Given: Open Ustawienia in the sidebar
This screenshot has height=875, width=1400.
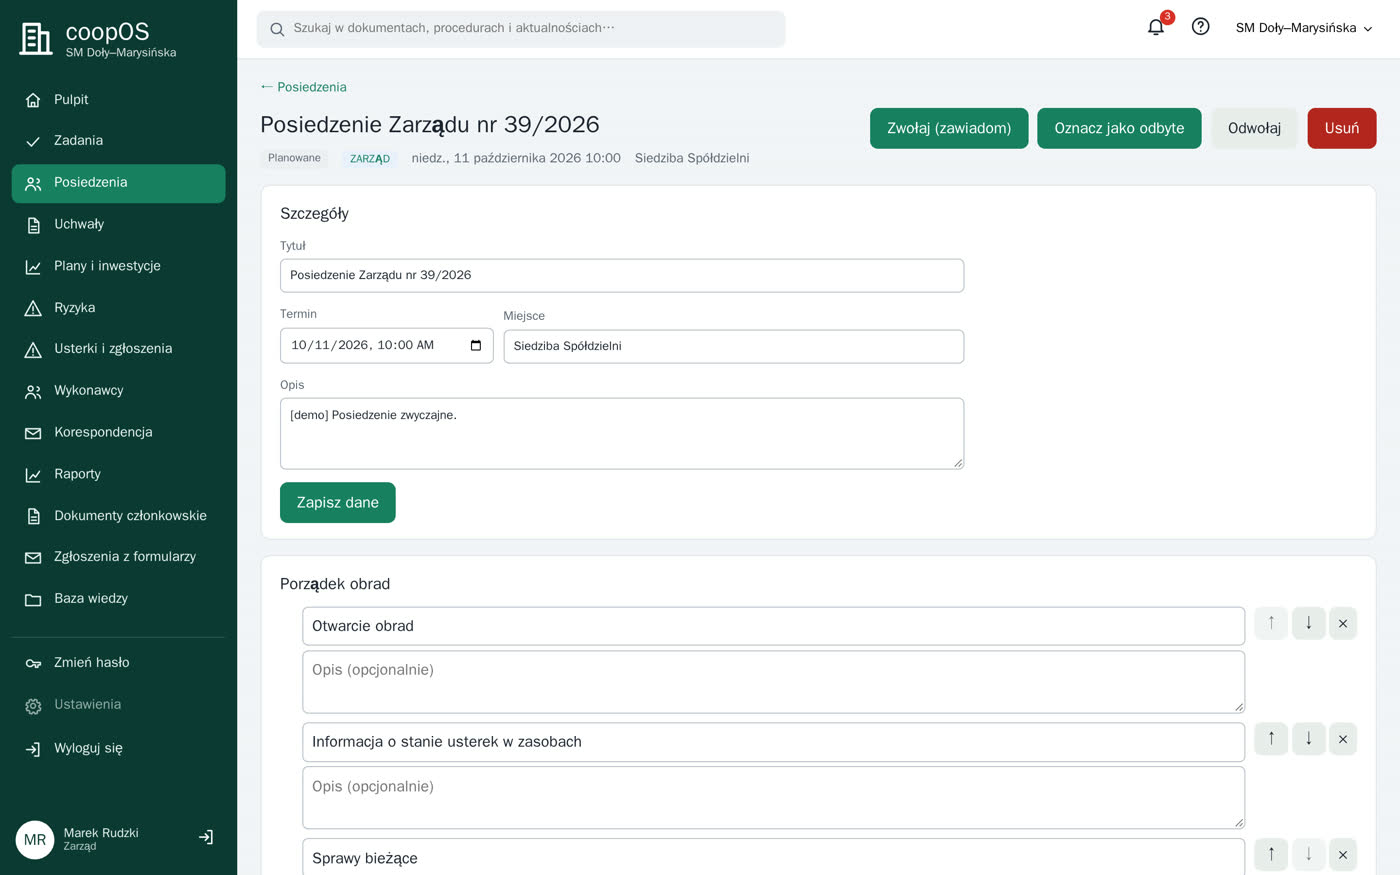Looking at the screenshot, I should [118, 705].
